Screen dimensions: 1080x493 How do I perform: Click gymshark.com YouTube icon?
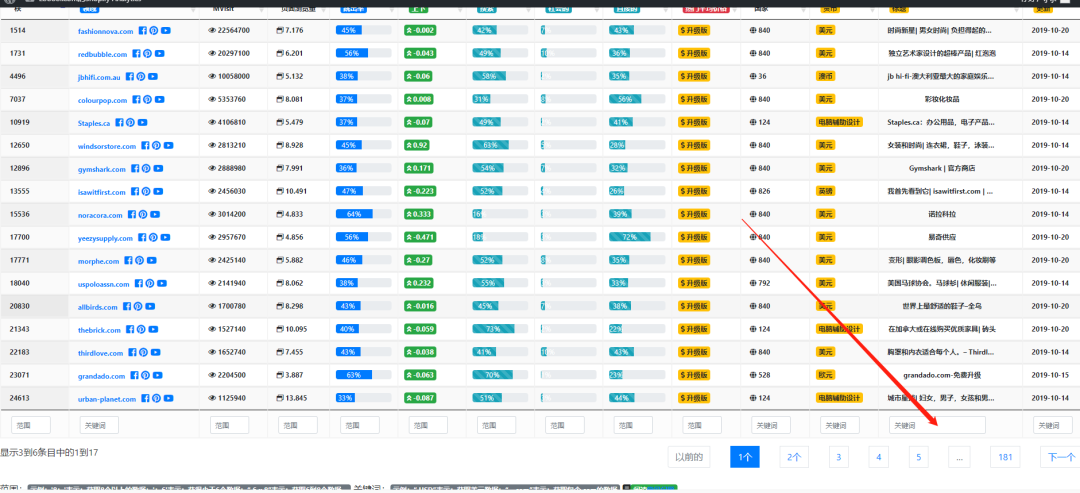[159, 169]
